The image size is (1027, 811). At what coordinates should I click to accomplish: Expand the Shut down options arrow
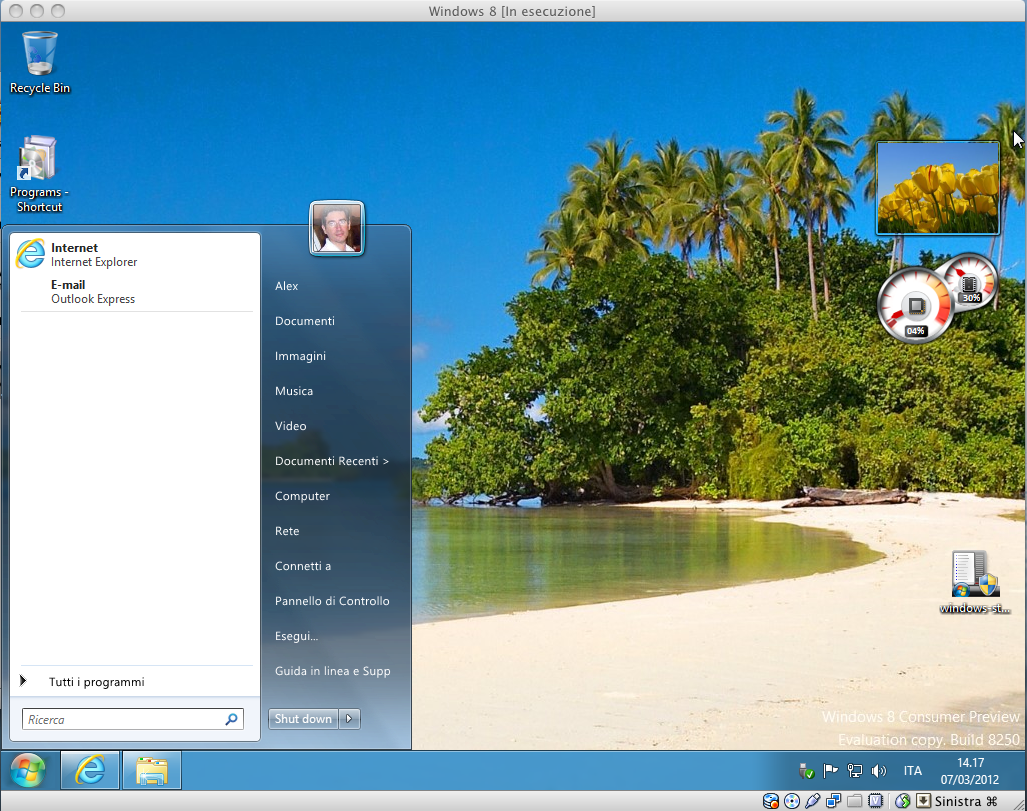(349, 719)
